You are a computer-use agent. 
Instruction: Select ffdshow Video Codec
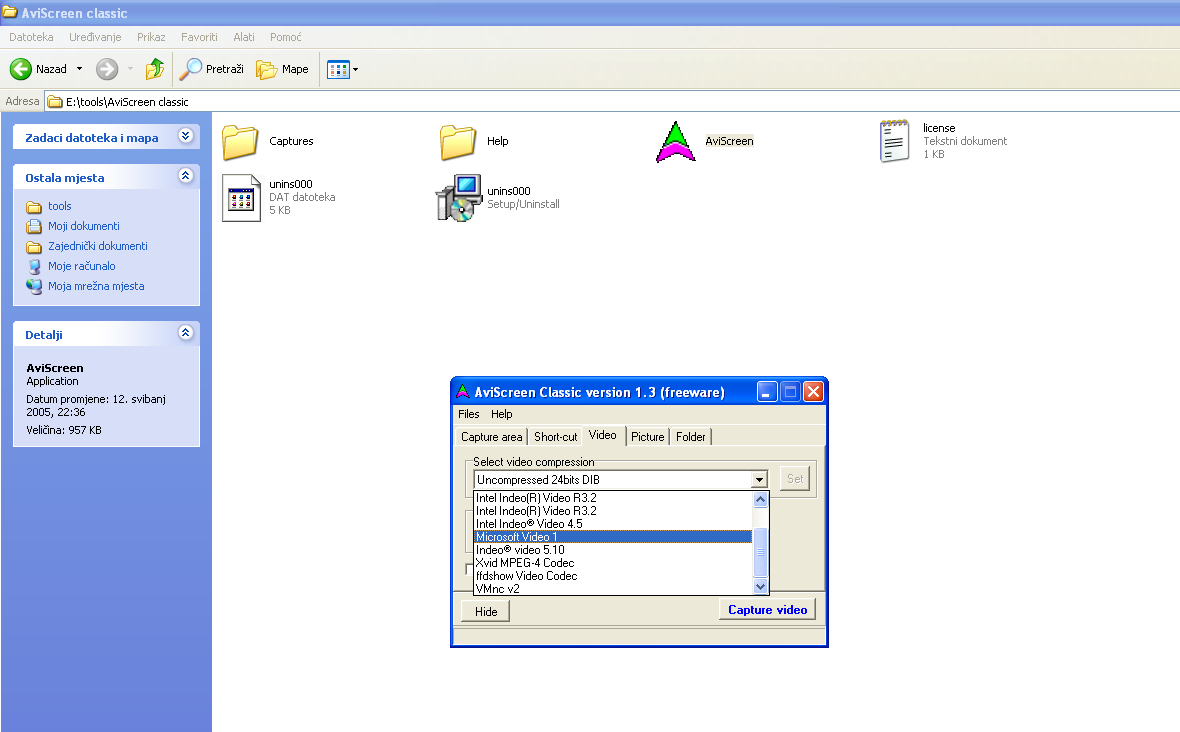613,576
